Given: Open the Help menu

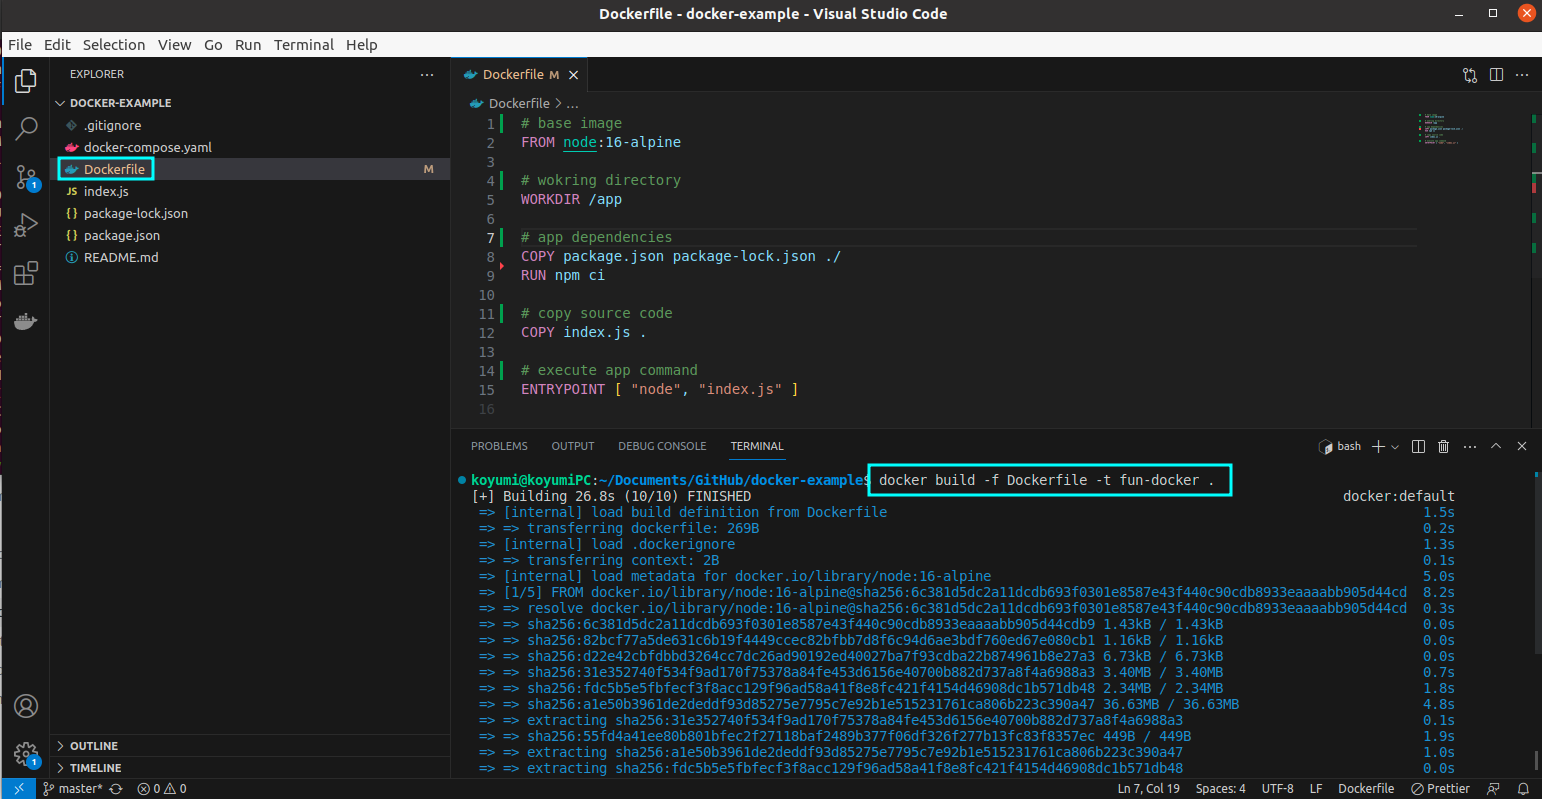Looking at the screenshot, I should [362, 45].
